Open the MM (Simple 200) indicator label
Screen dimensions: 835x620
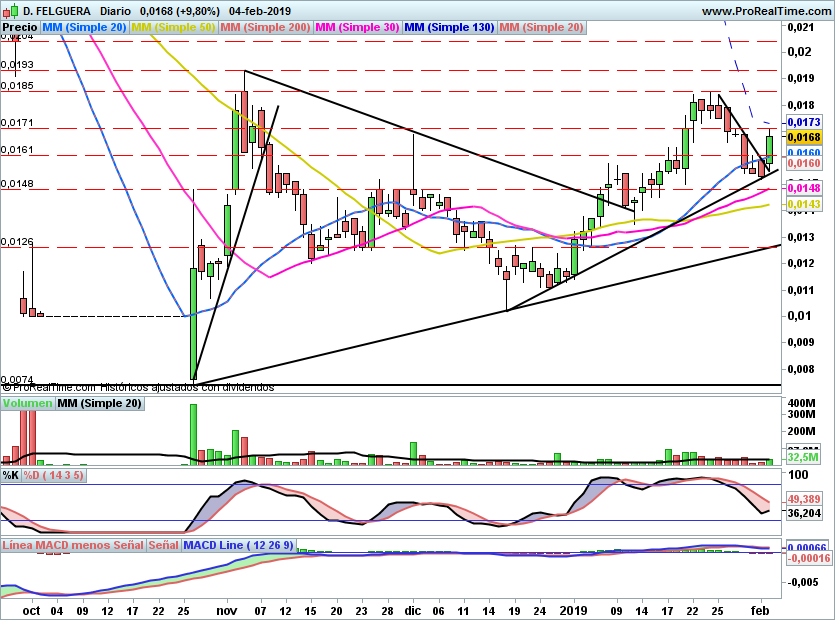point(265,27)
